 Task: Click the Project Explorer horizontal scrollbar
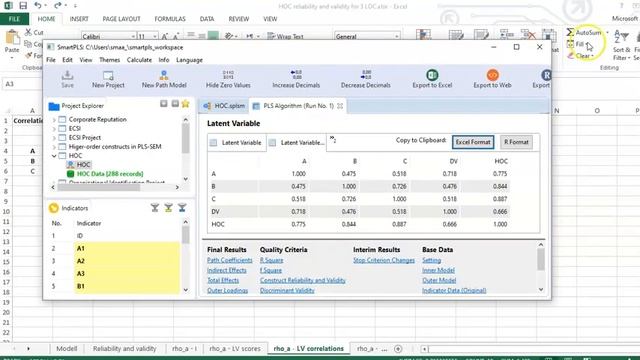pyautogui.click(x=99, y=187)
